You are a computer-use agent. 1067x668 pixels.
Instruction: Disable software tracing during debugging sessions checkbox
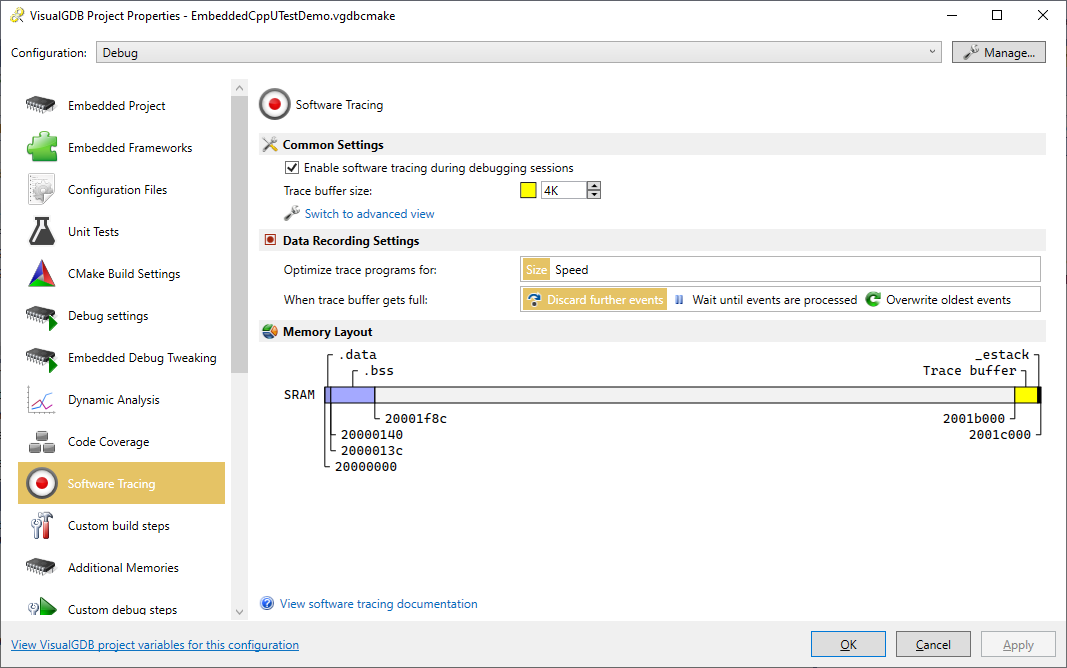(292, 167)
